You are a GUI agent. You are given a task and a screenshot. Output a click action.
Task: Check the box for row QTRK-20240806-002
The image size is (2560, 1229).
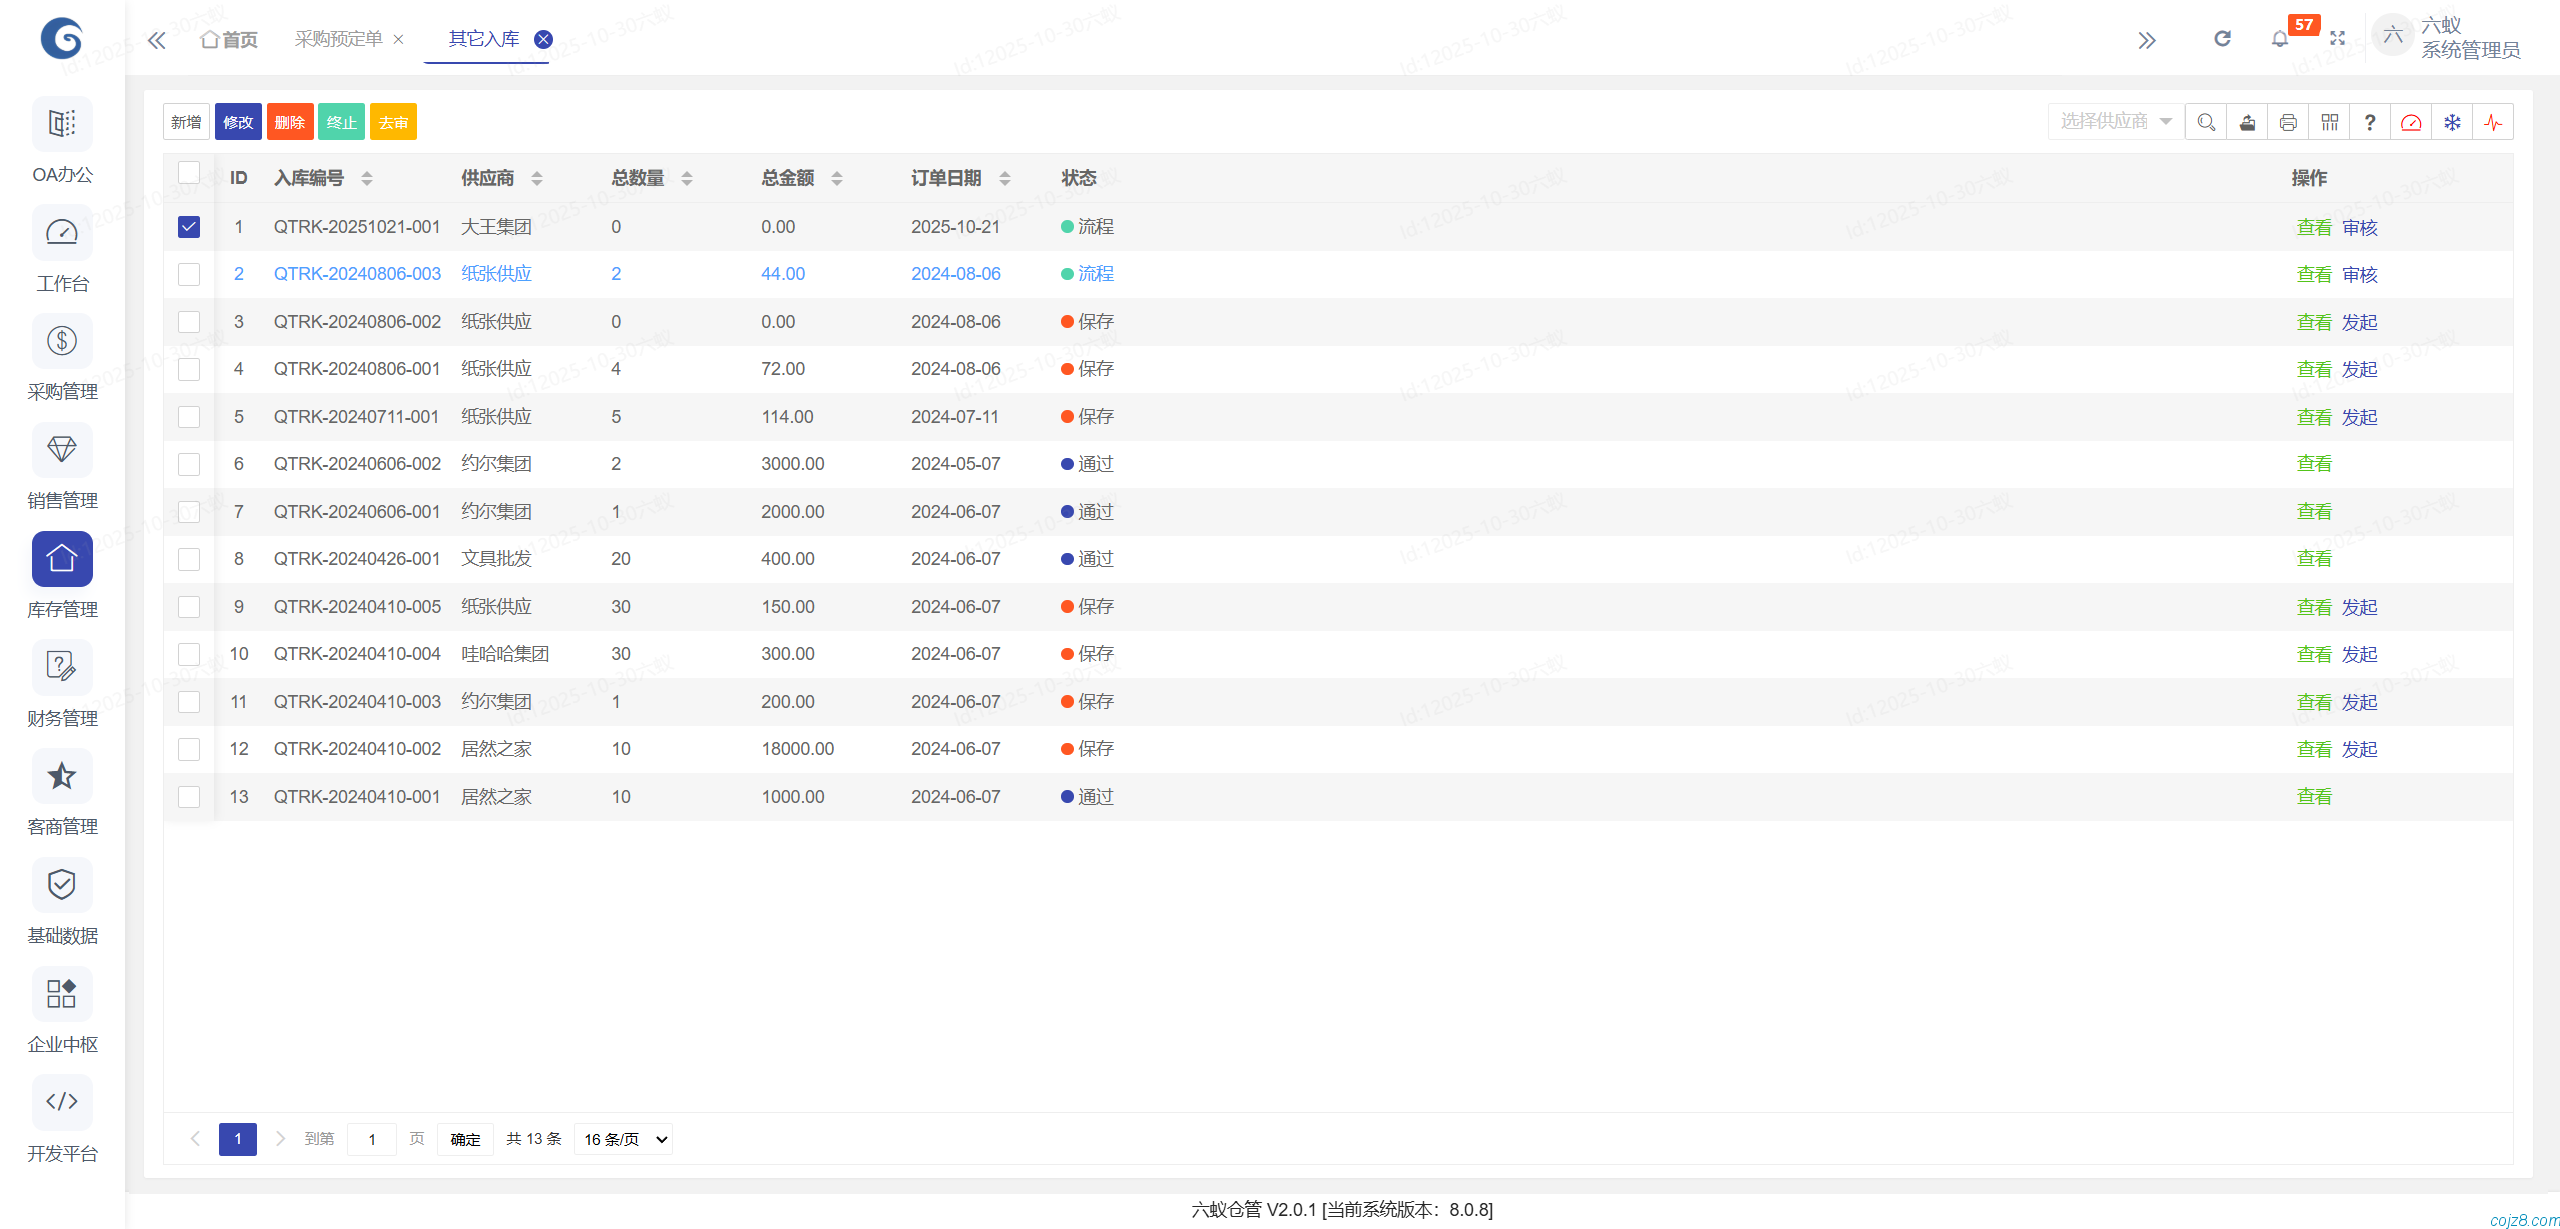(189, 322)
